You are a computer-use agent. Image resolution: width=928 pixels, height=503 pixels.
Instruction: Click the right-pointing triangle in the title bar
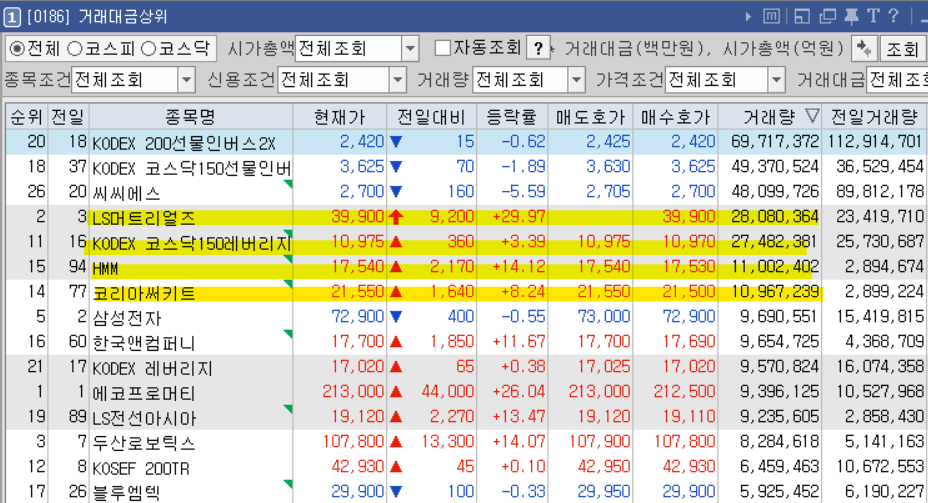(x=748, y=17)
